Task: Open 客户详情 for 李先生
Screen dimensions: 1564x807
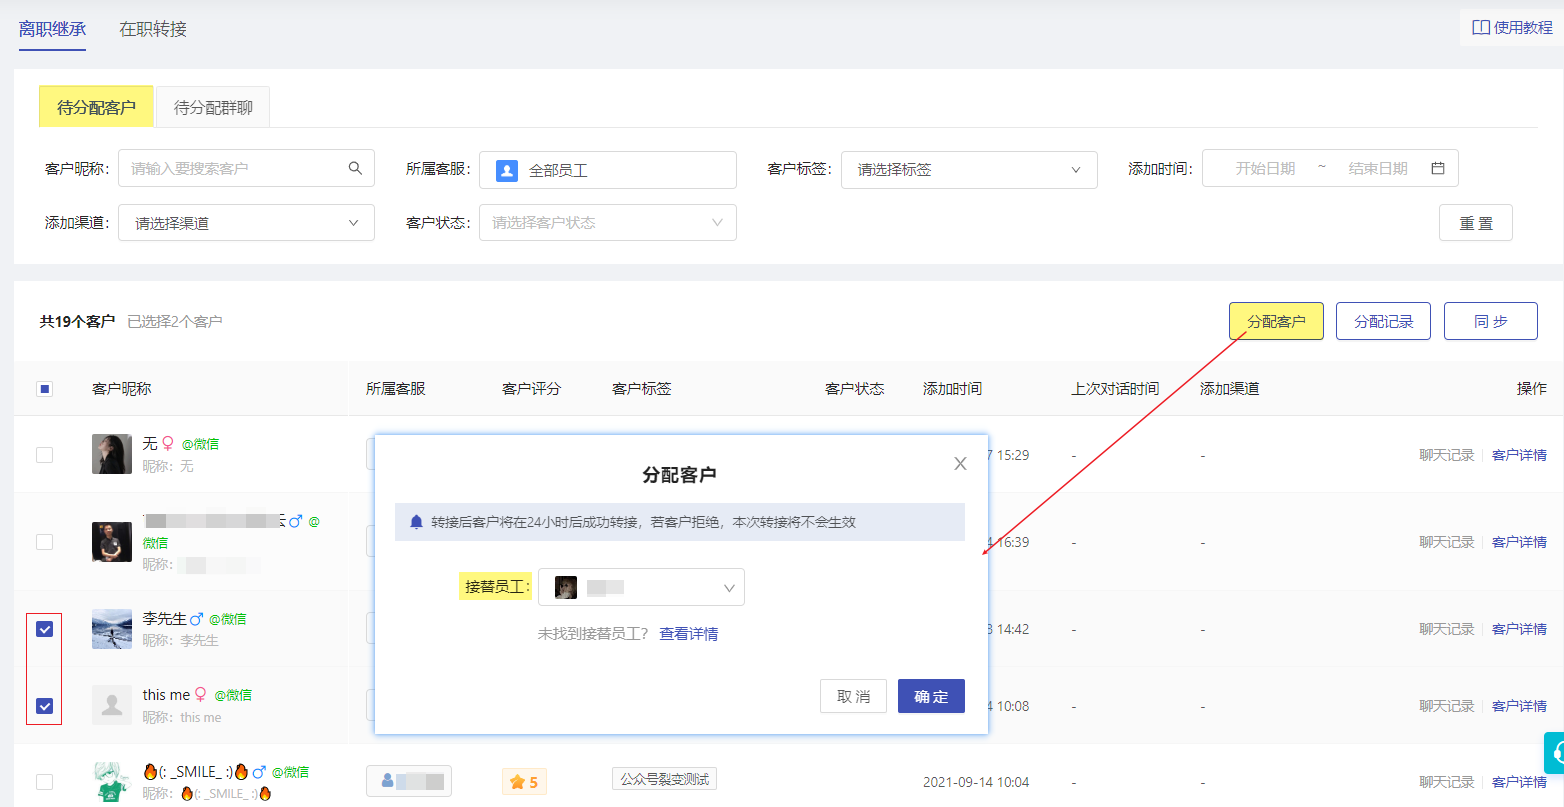Action: [1519, 629]
